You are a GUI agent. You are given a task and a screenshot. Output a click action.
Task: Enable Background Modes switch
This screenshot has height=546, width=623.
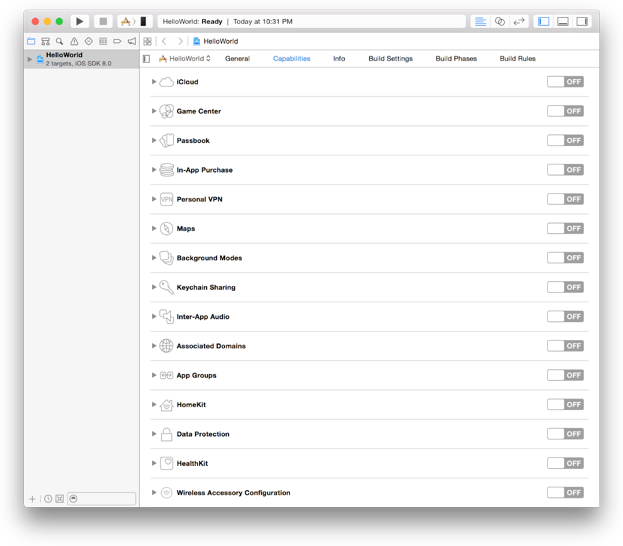click(565, 258)
